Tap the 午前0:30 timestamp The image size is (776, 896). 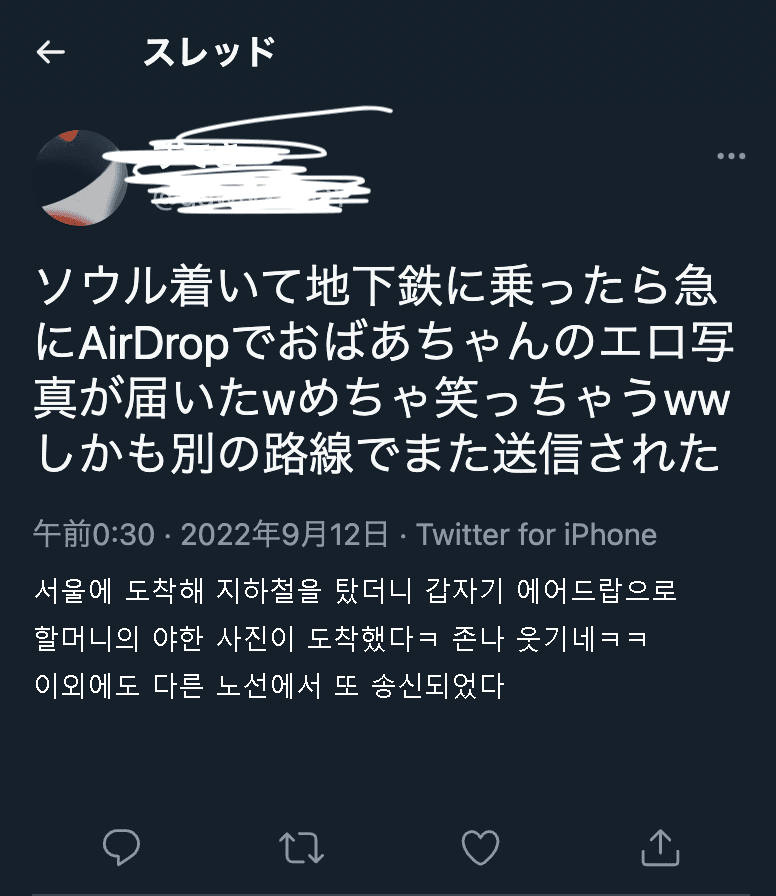tap(94, 535)
